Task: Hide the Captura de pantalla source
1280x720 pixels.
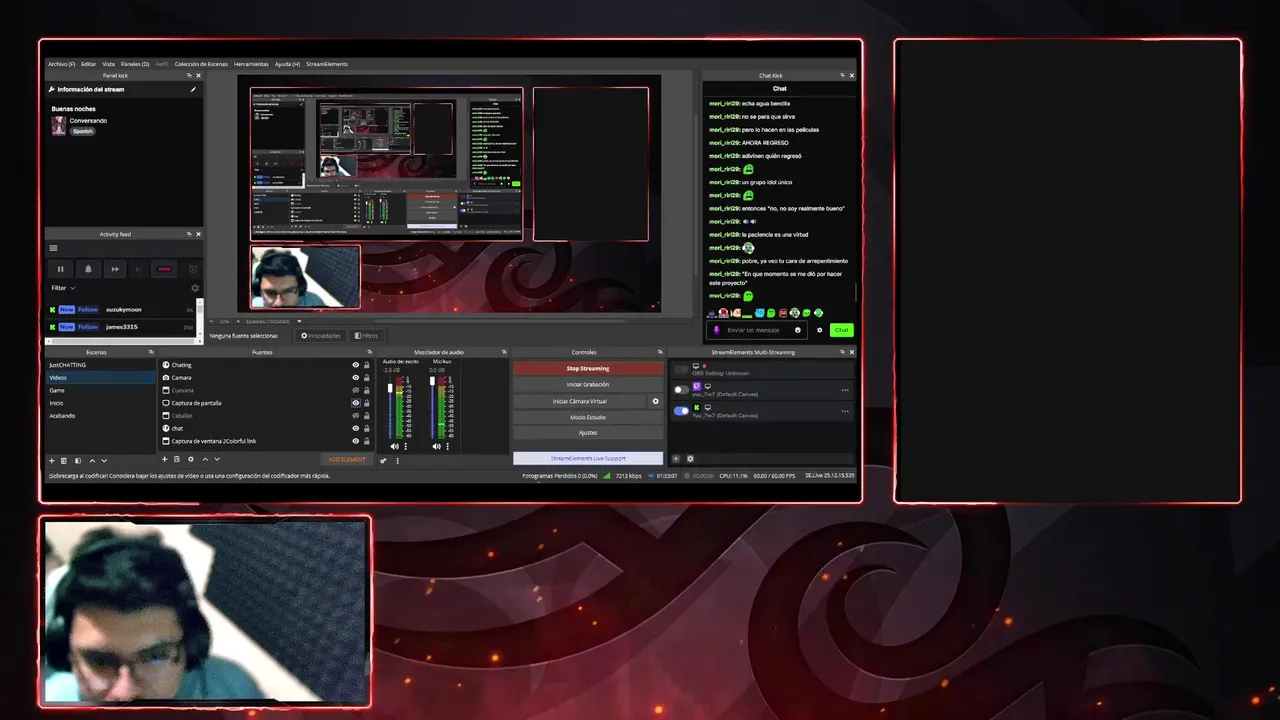Action: click(355, 403)
